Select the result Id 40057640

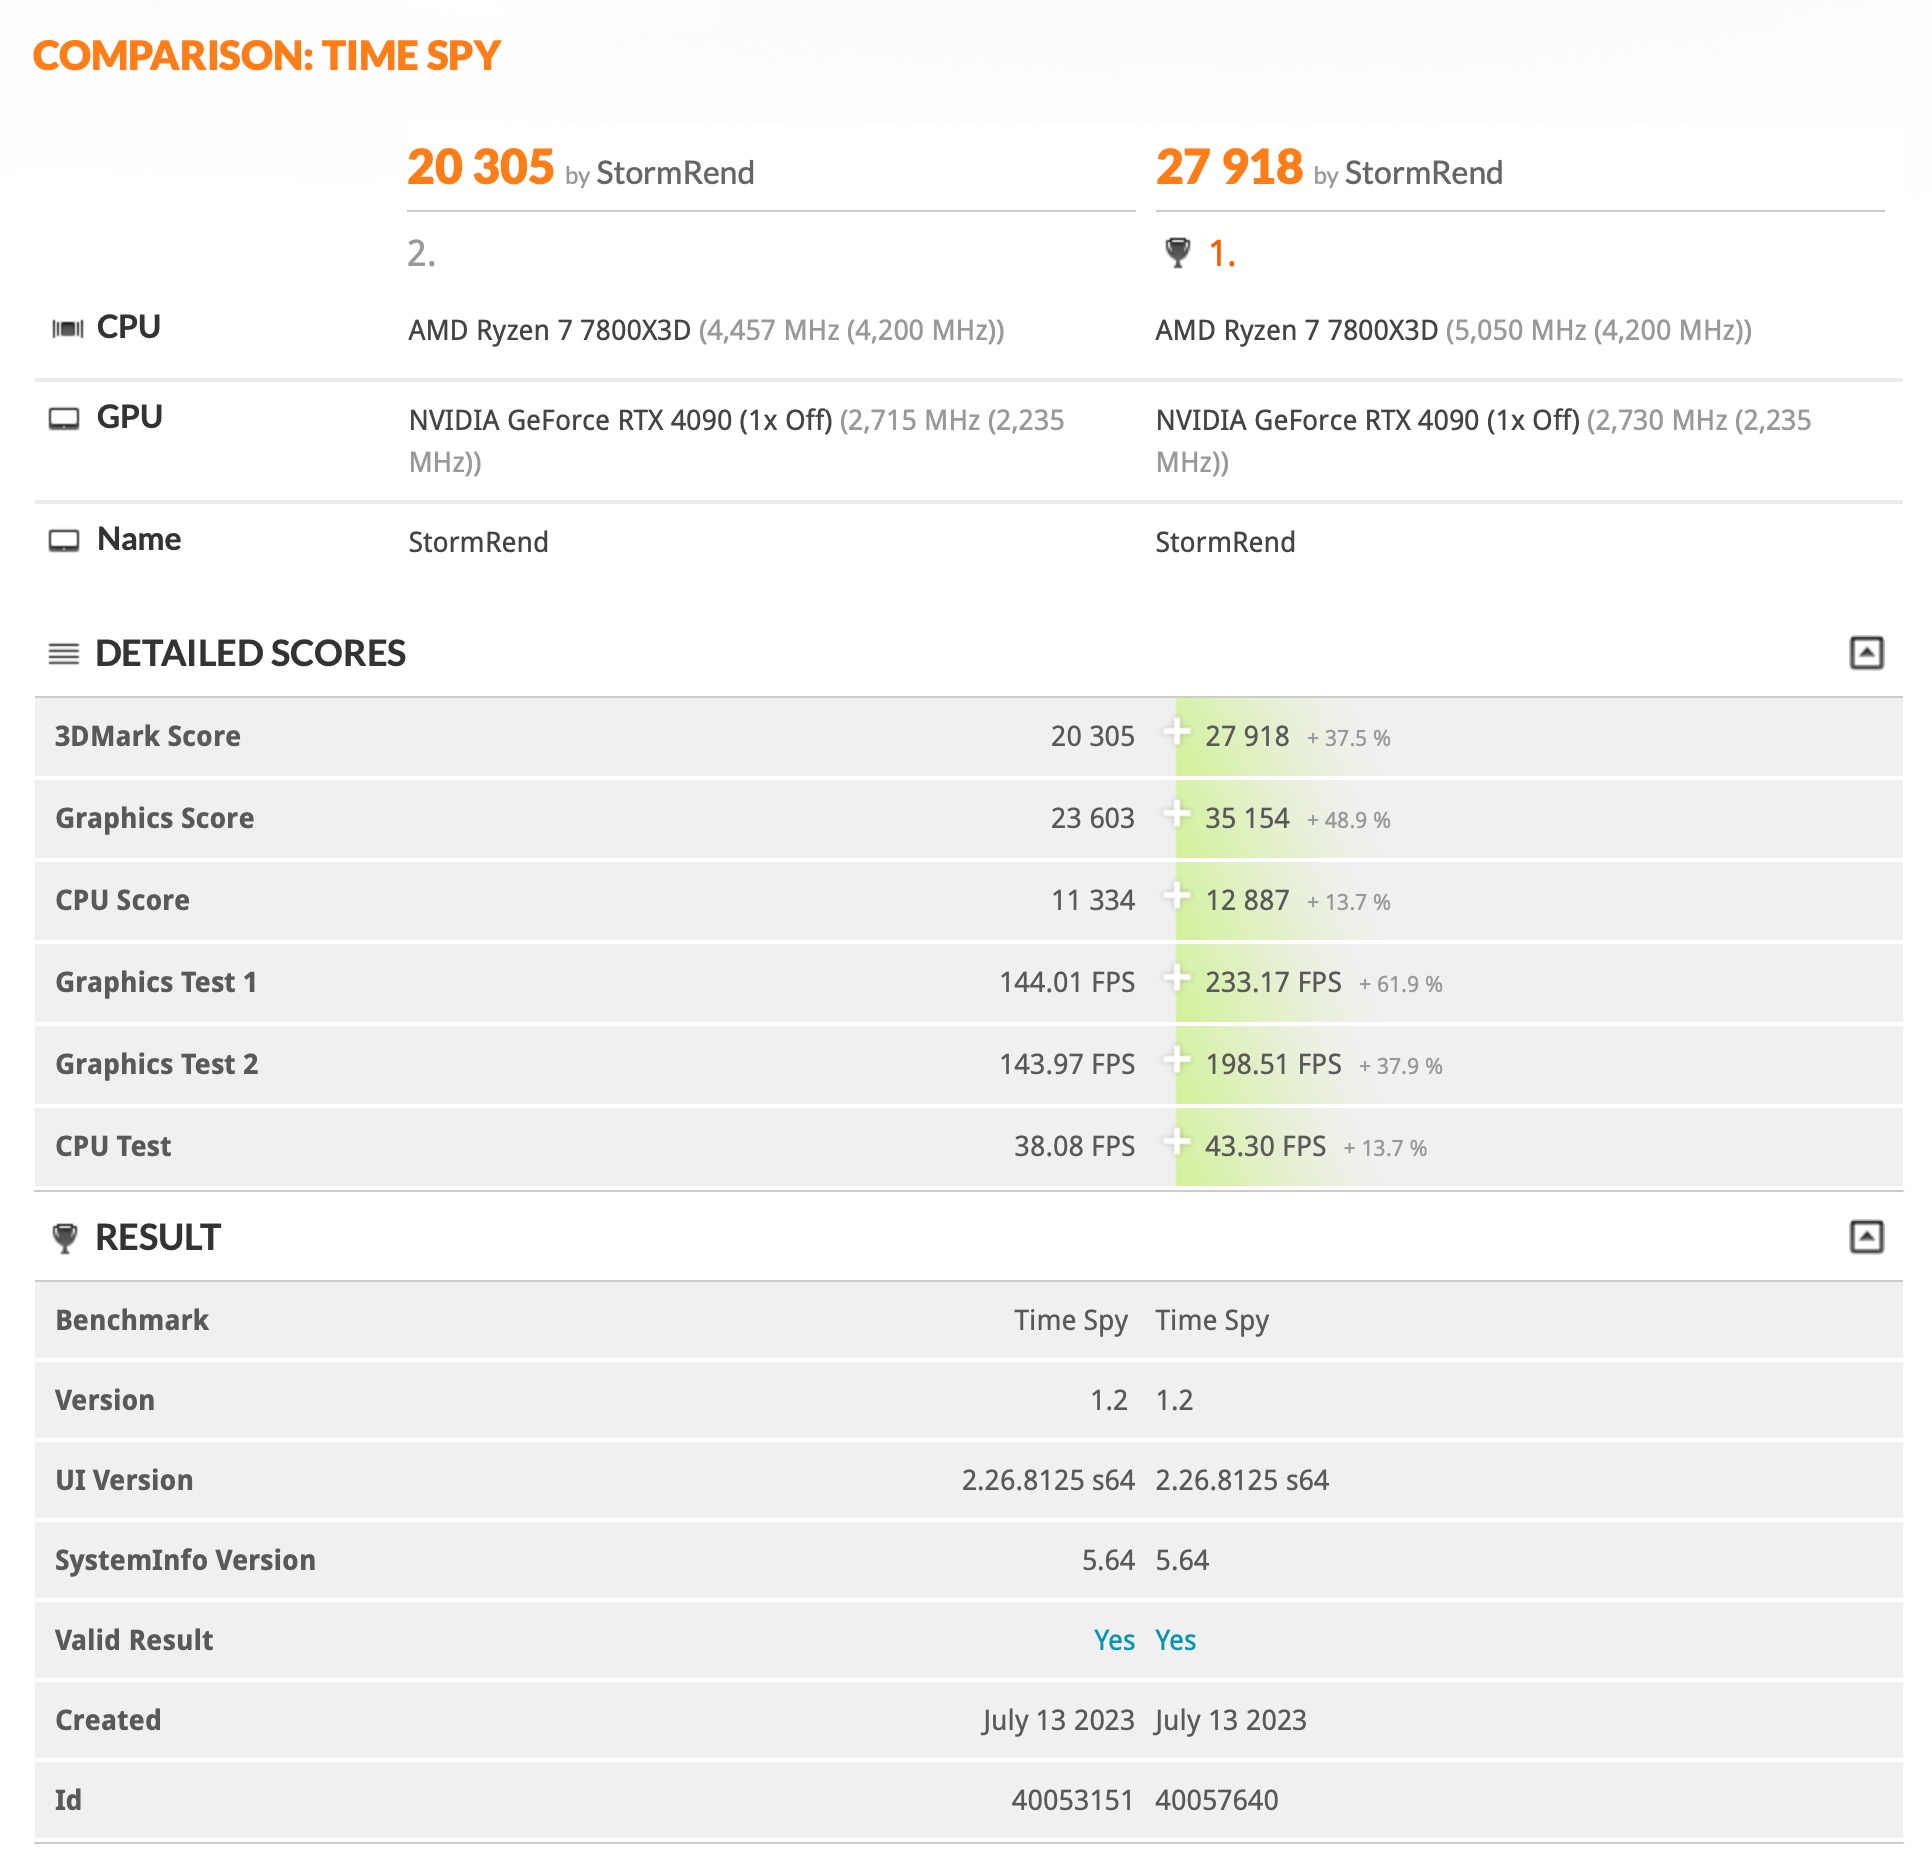click(1217, 1800)
